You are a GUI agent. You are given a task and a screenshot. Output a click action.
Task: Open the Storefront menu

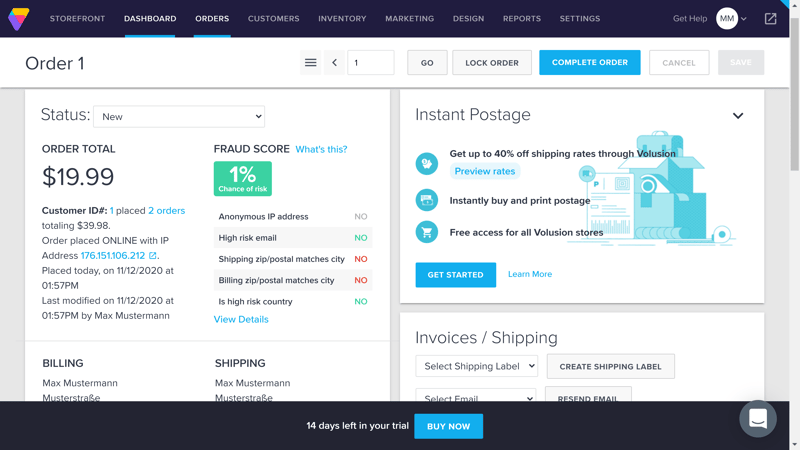77,19
